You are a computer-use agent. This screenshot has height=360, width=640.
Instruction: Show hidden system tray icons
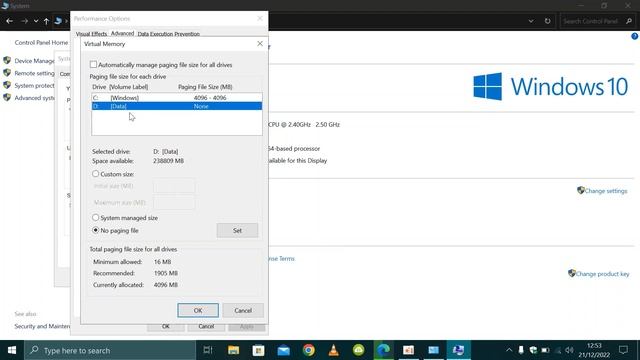[509, 350]
